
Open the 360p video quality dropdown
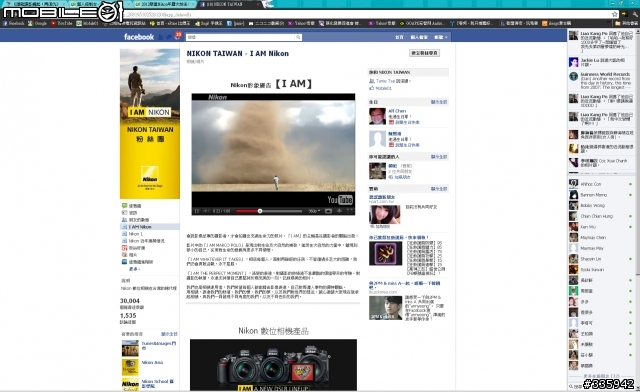[x=314, y=211]
